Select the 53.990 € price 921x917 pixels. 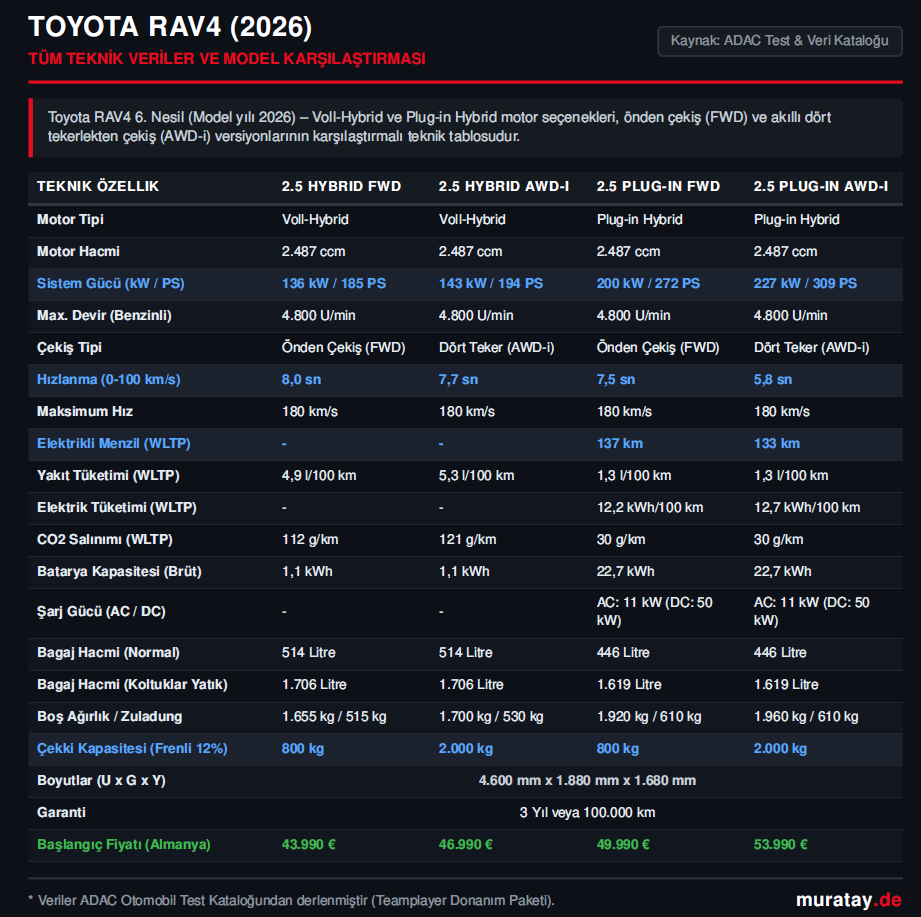(x=780, y=845)
